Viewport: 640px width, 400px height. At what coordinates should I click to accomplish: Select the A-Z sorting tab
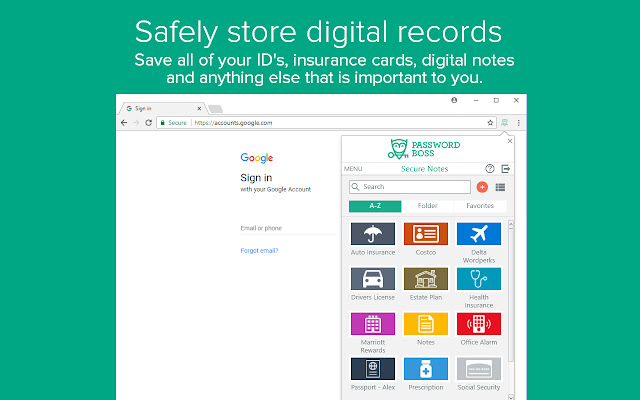pos(375,206)
